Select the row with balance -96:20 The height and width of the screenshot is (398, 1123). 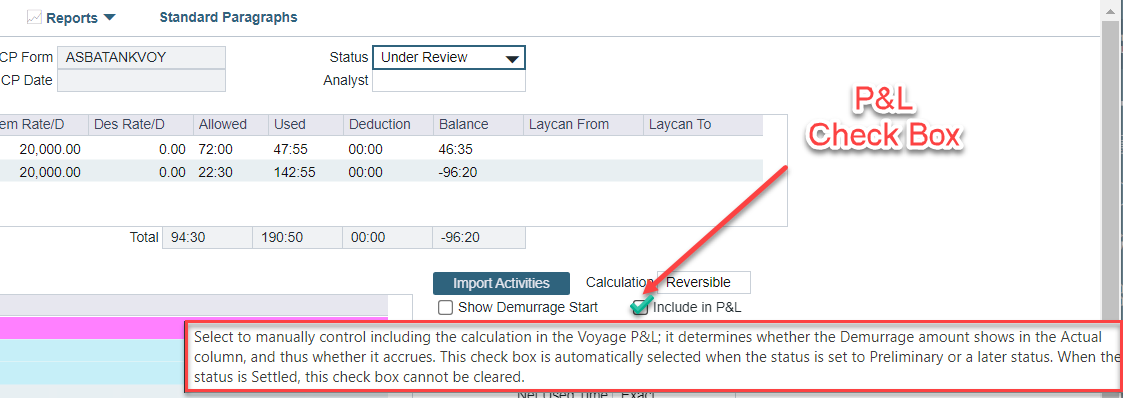coord(381,173)
